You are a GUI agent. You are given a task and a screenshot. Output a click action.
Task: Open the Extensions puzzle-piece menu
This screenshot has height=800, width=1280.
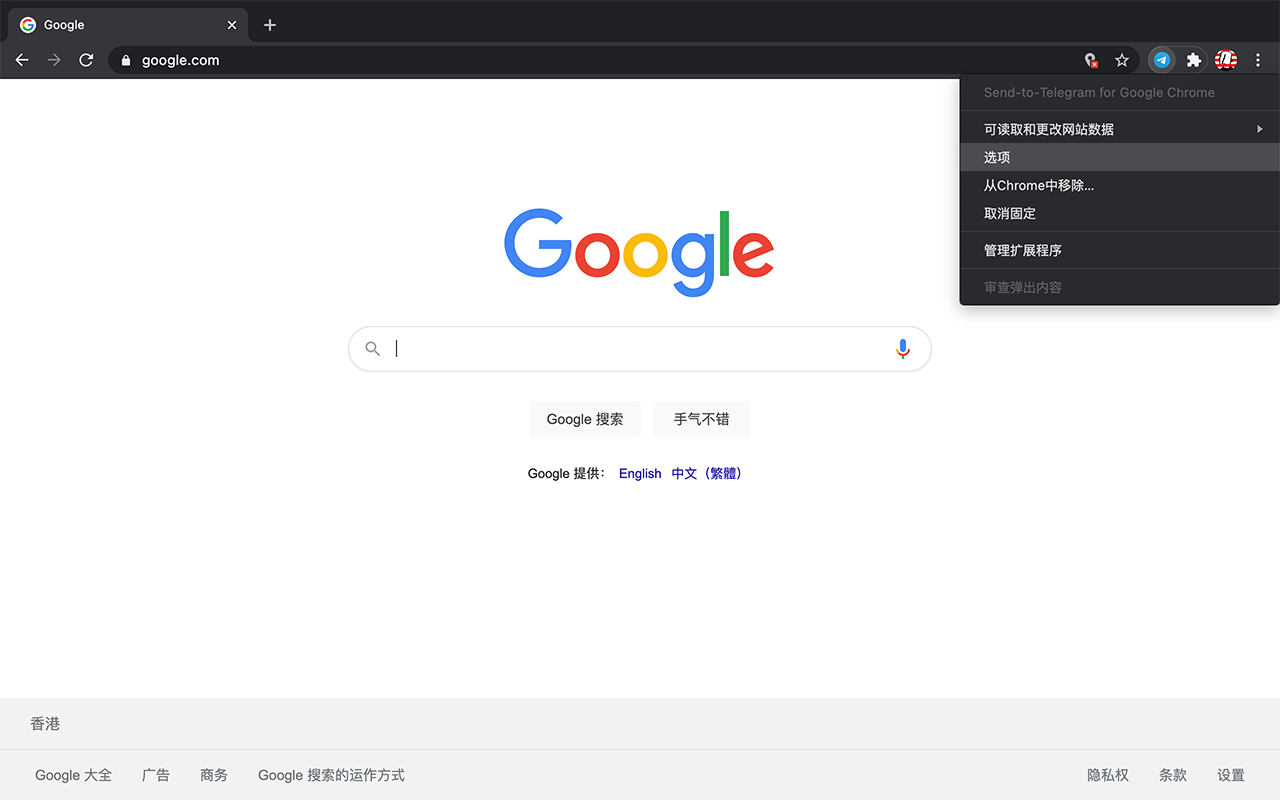pos(1193,60)
